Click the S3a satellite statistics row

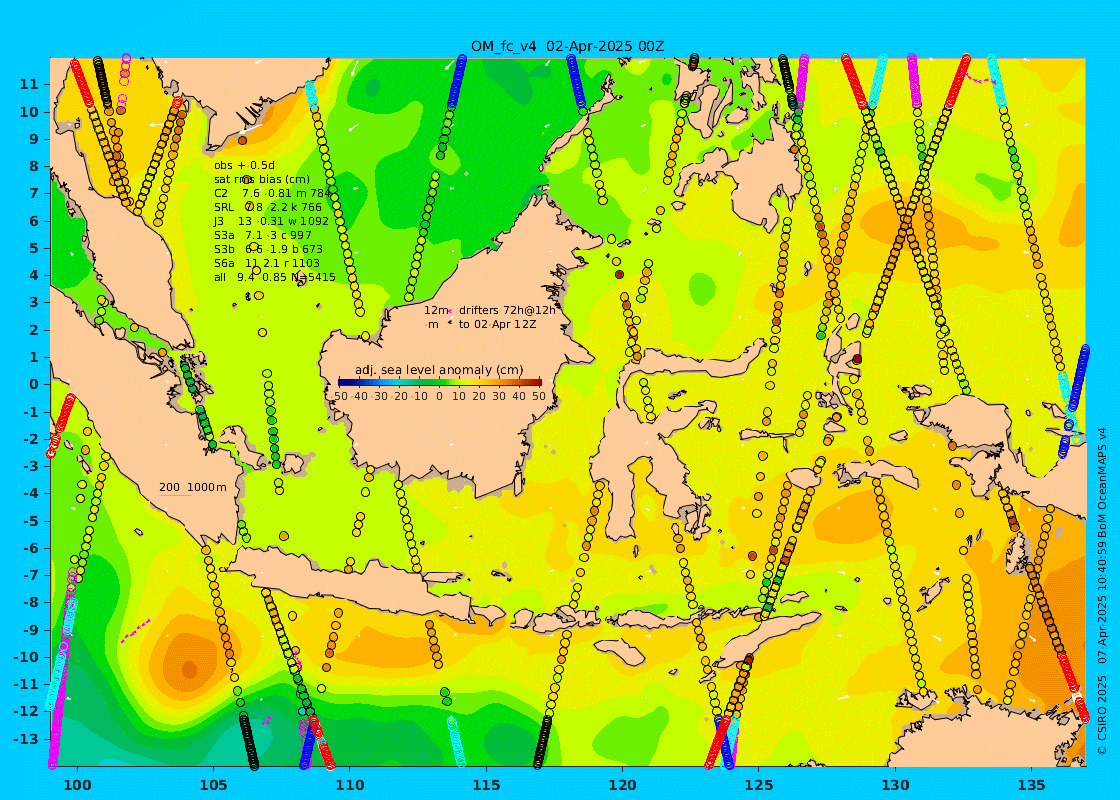coord(263,235)
